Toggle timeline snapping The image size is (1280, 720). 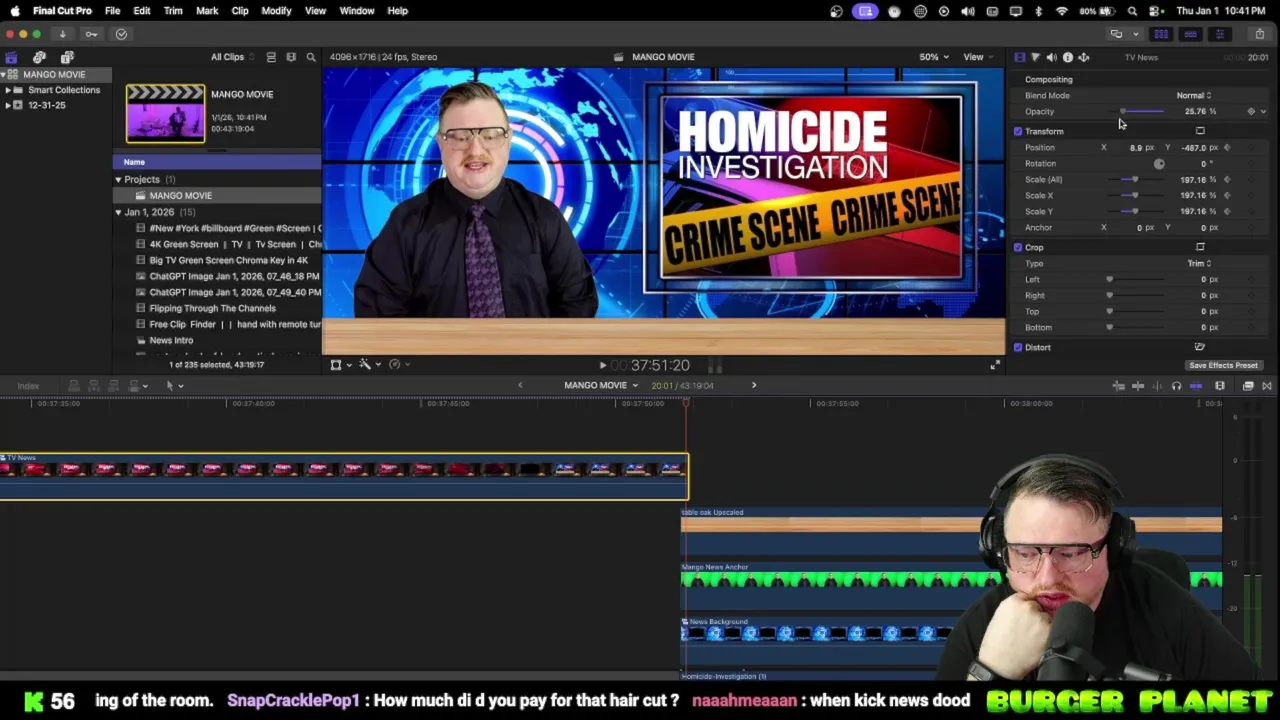point(1196,386)
